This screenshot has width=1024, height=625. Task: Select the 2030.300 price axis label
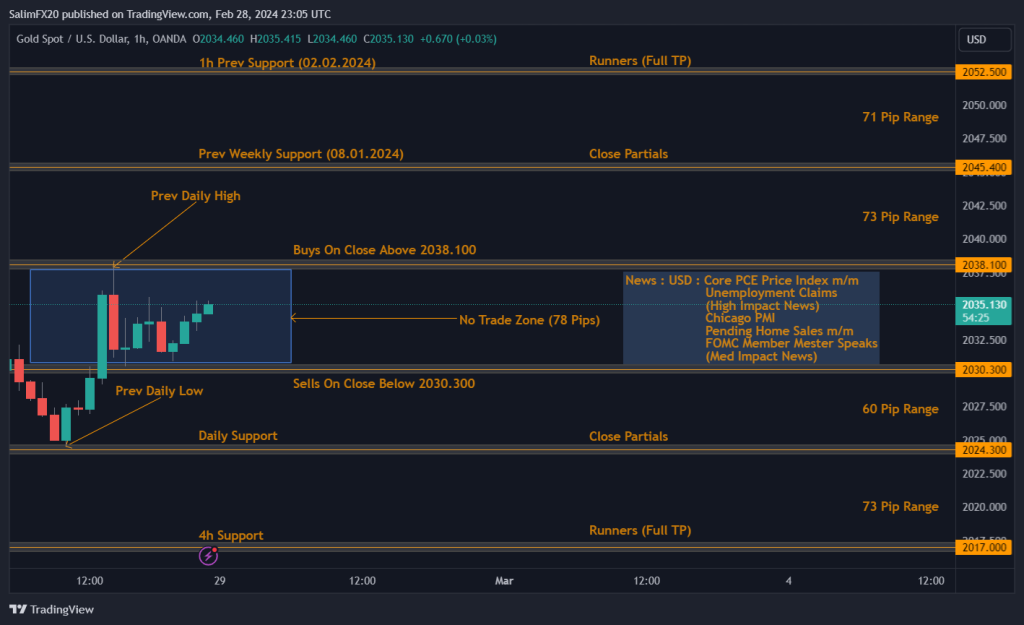[x=984, y=370]
